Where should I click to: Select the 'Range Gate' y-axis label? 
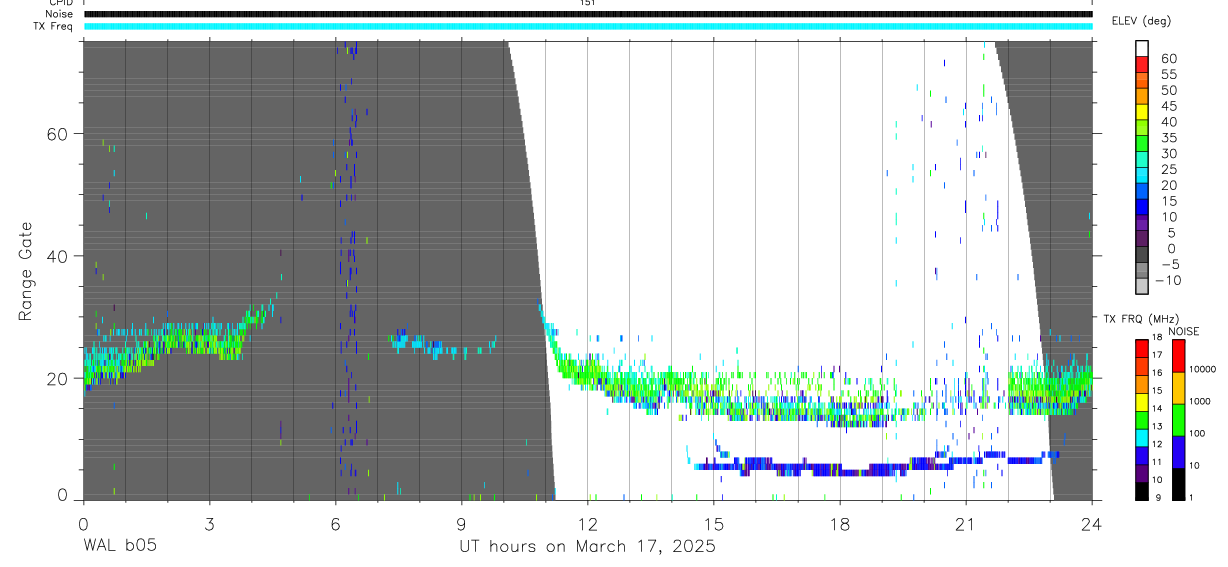pyautogui.click(x=26, y=271)
